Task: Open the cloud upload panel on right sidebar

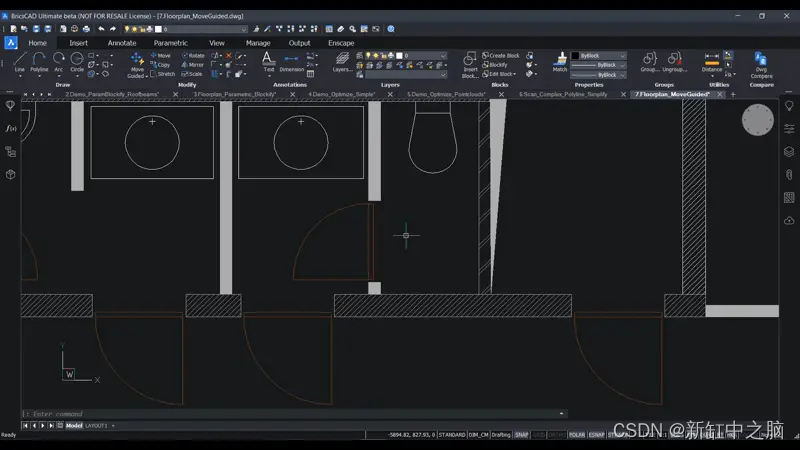Action: coord(789,221)
